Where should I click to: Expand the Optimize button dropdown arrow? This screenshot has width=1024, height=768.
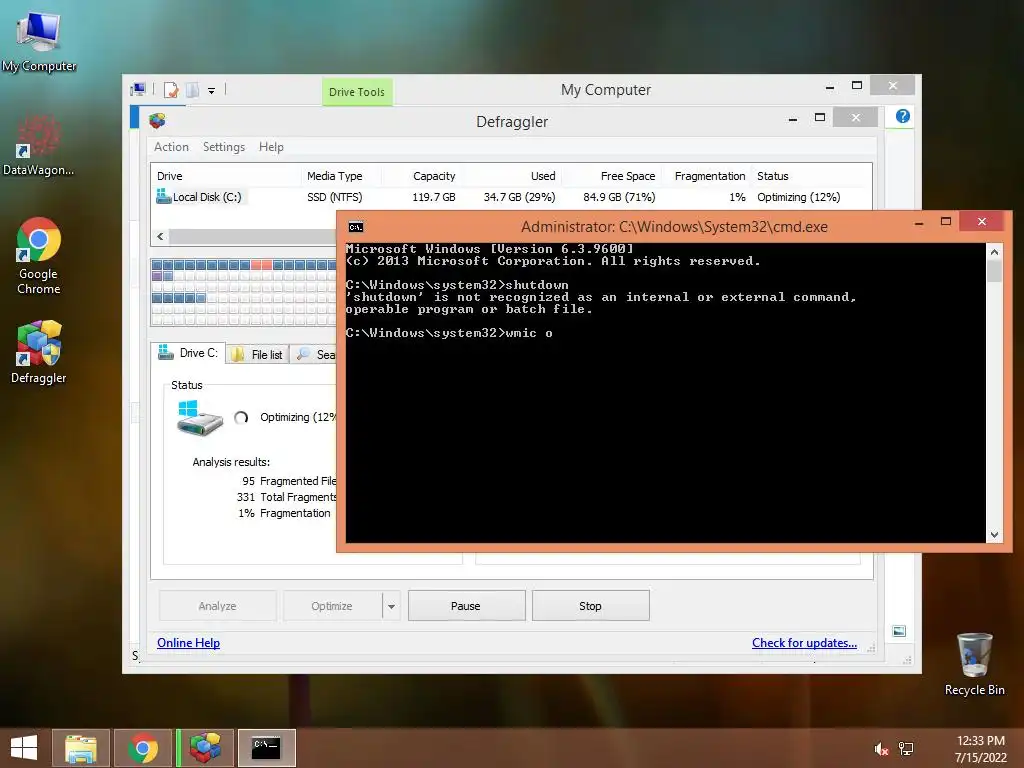click(x=391, y=605)
